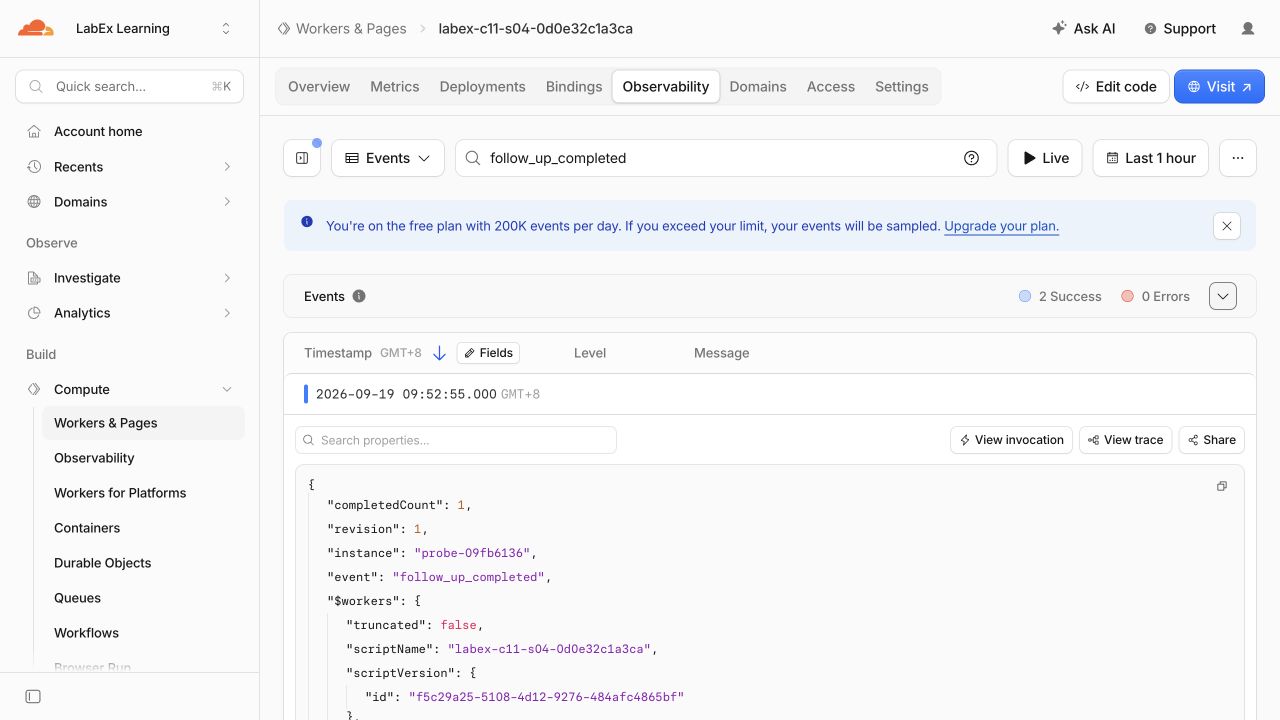Image resolution: width=1280 pixels, height=720 pixels.
Task: Go to Account home
Action: (x=98, y=131)
